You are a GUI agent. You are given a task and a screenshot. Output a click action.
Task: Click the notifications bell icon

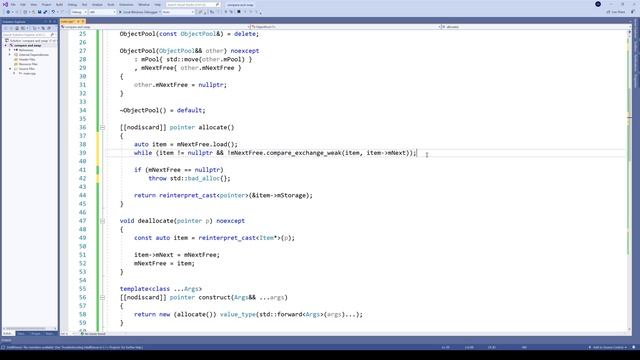click(634, 347)
